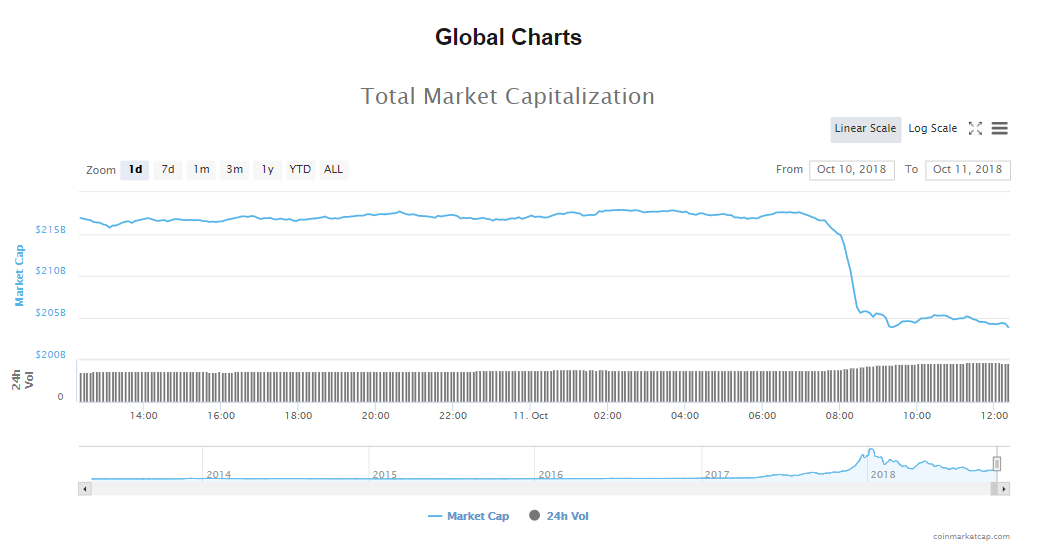This screenshot has width=1046, height=557.
Task: Toggle the Market Cap legend series
Action: pyautogui.click(x=468, y=516)
